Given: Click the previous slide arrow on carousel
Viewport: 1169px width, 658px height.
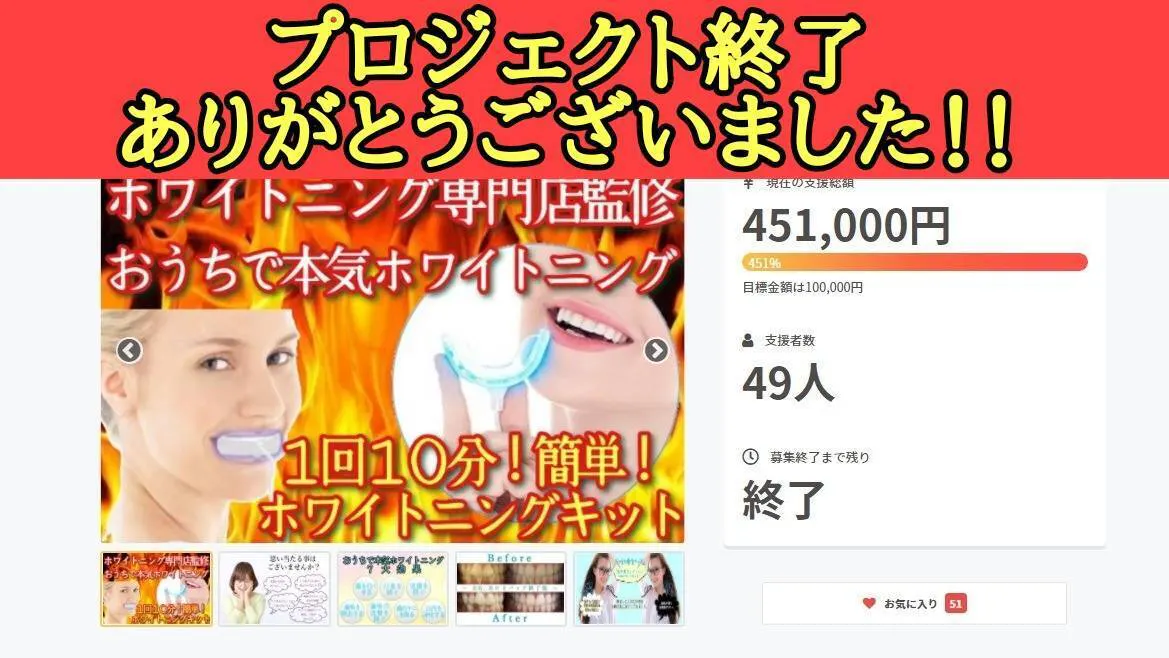Looking at the screenshot, I should click(129, 350).
